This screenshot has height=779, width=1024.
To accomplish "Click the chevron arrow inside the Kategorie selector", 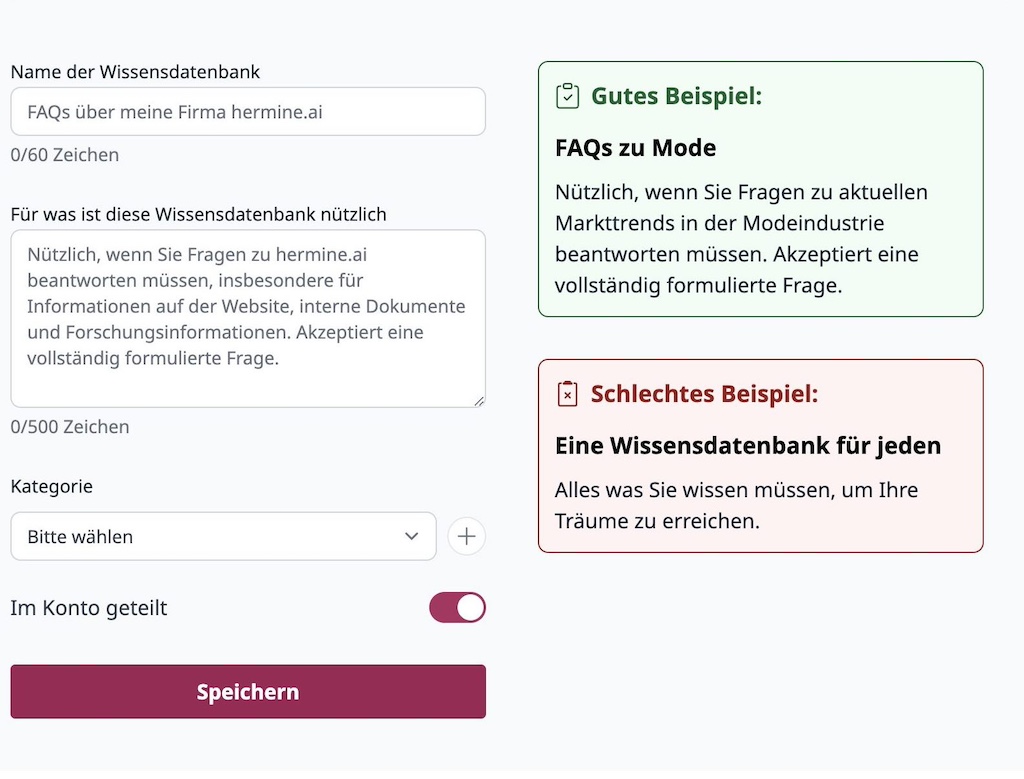I will tap(411, 537).
